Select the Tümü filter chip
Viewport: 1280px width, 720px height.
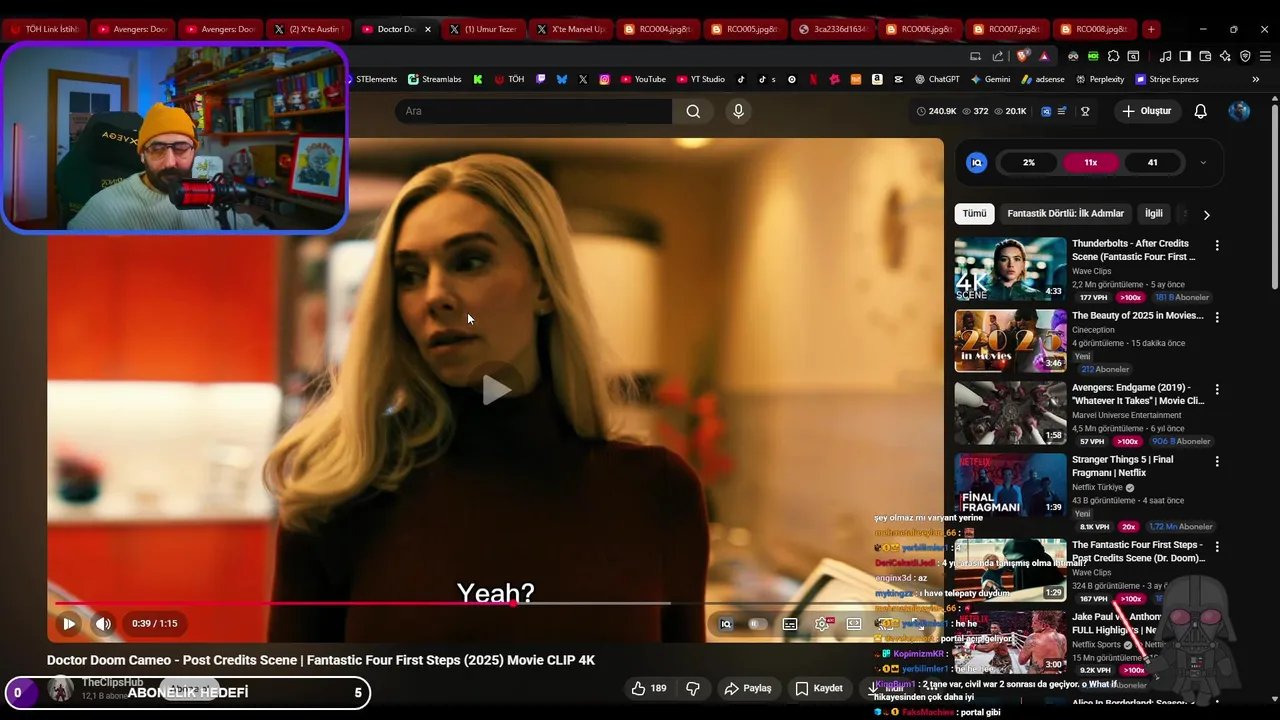click(x=974, y=213)
